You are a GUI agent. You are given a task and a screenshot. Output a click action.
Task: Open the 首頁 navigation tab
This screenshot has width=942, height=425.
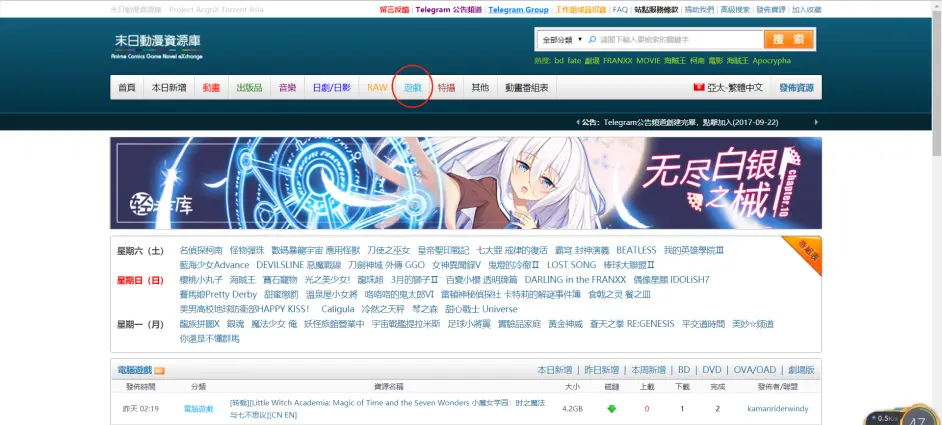click(x=127, y=88)
